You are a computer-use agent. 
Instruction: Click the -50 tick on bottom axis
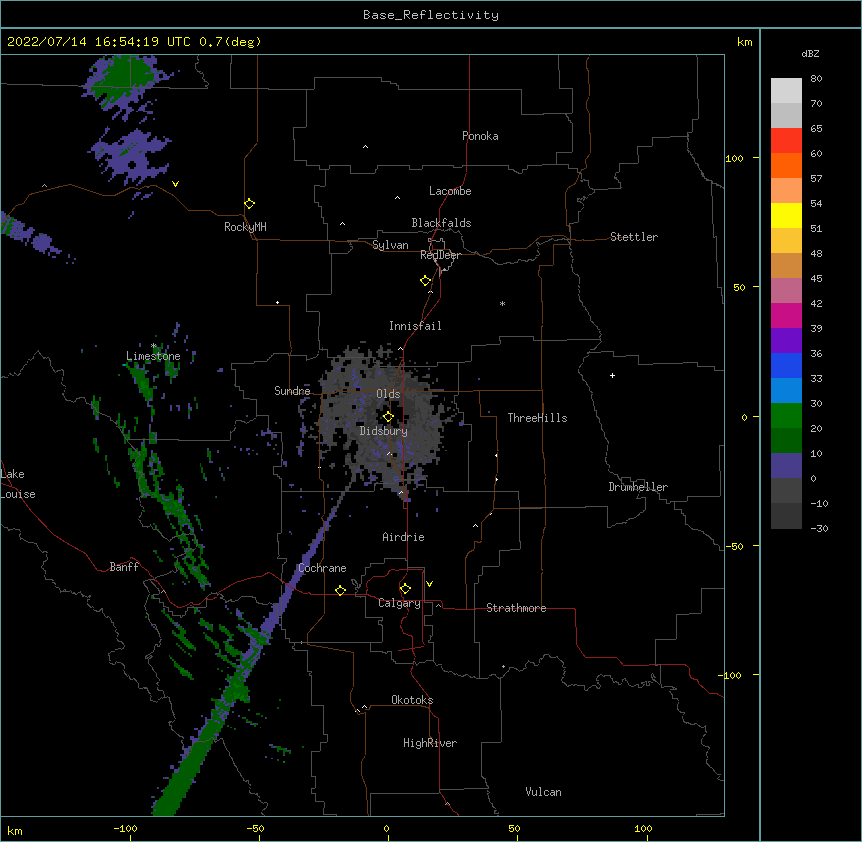256,828
